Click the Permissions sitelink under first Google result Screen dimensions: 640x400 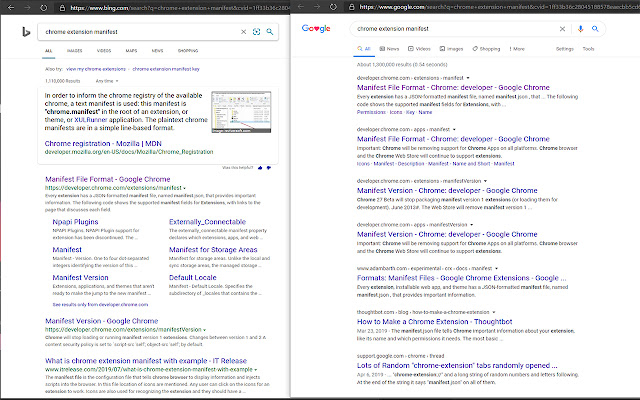[371, 112]
